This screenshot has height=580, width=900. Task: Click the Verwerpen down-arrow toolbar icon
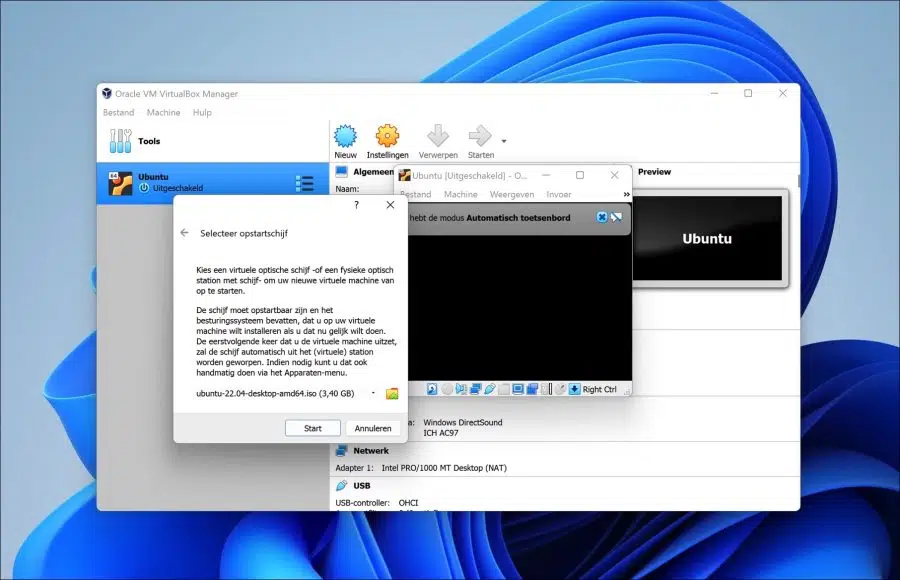[x=438, y=136]
